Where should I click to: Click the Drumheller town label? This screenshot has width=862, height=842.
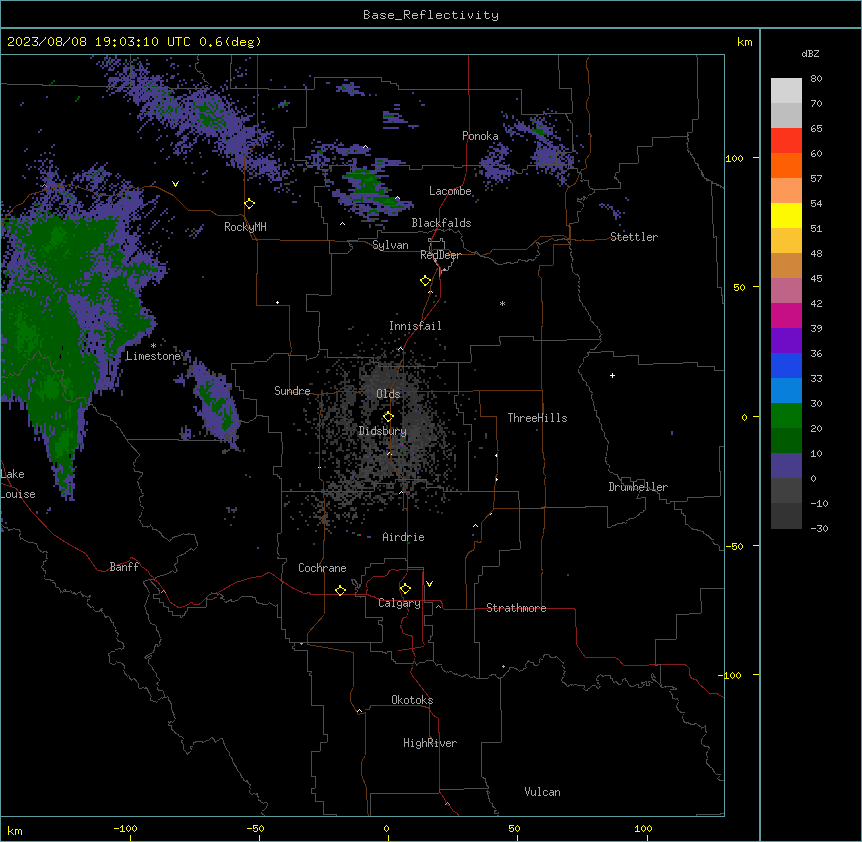pos(638,487)
